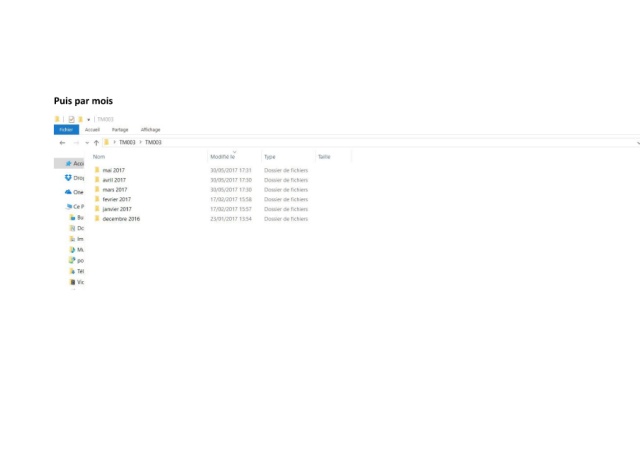Switch to the Accueil tab
Screen dimensions: 640x452
(92, 130)
